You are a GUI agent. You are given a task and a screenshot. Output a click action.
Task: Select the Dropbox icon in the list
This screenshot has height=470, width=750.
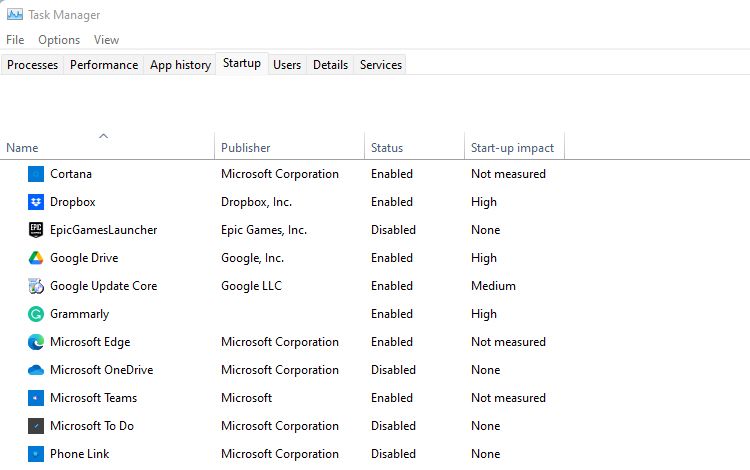coord(36,202)
